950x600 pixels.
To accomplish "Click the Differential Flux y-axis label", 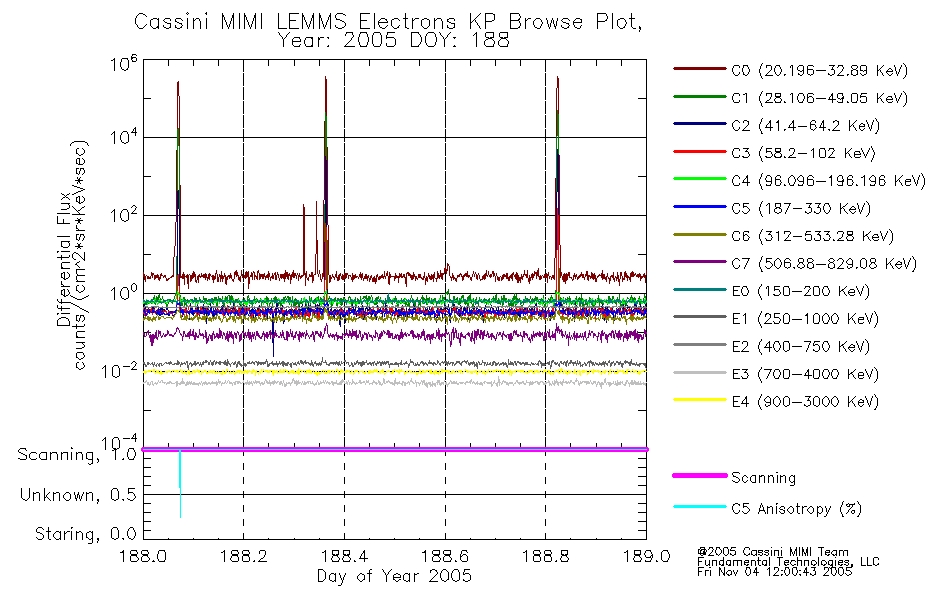I will (64, 259).
